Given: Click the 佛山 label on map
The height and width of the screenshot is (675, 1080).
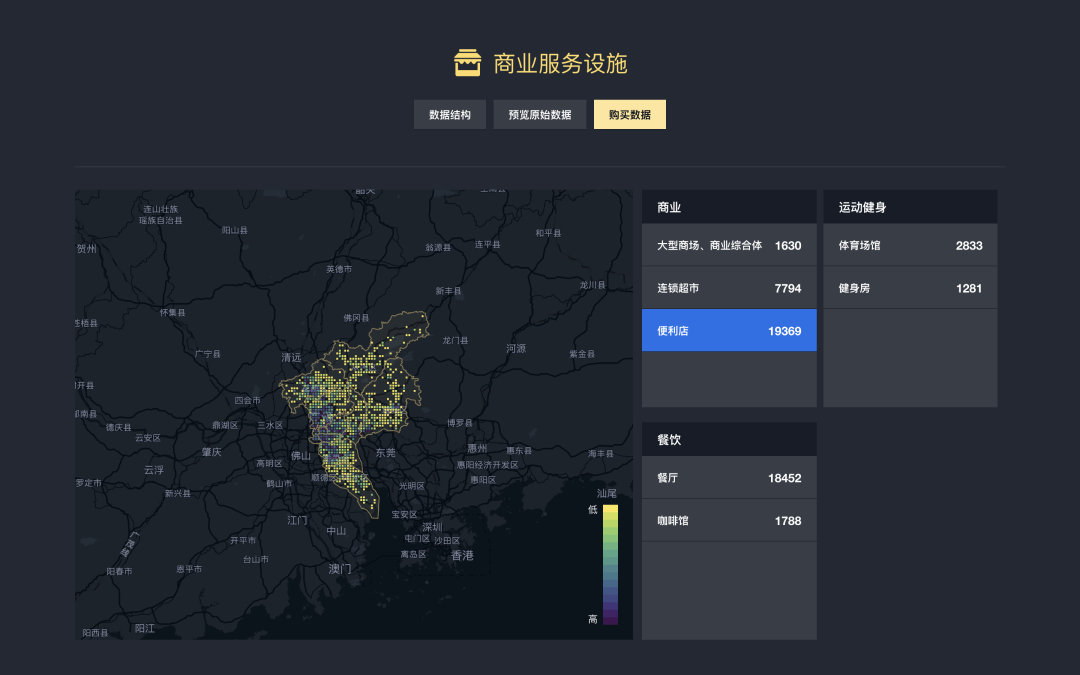Looking at the screenshot, I should click(301, 455).
